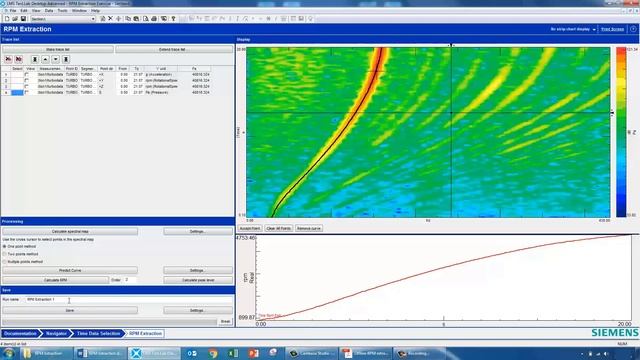
Task: Open the Tools menu
Action: coord(62,11)
